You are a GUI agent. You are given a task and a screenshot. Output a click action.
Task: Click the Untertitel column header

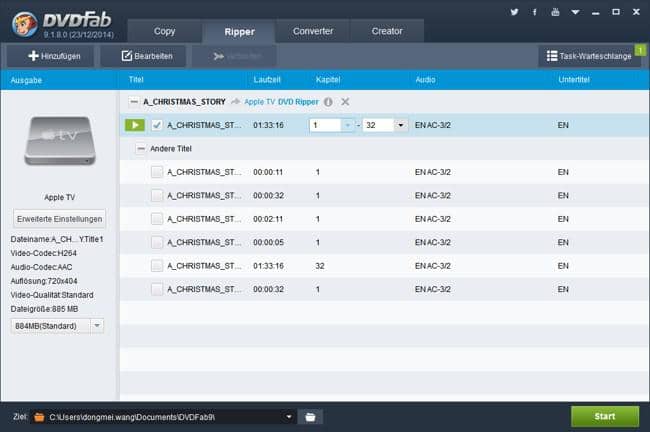click(574, 80)
